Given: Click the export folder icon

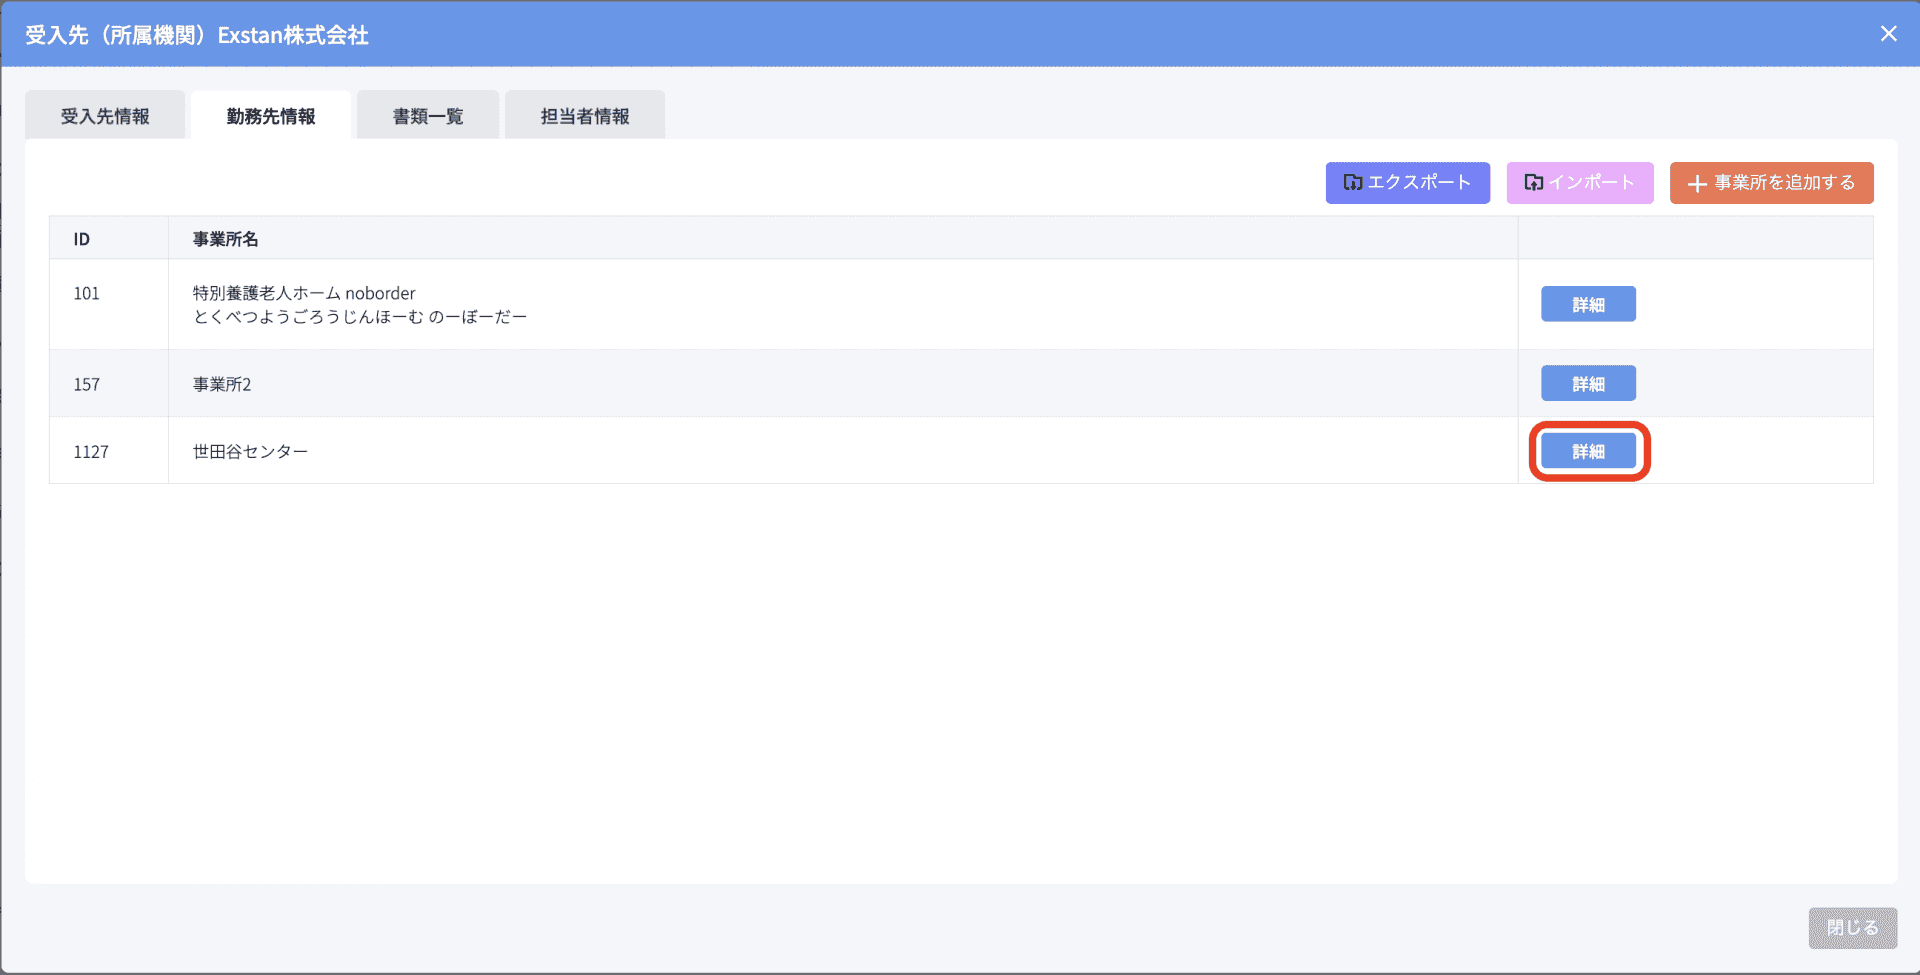Looking at the screenshot, I should (x=1352, y=182).
